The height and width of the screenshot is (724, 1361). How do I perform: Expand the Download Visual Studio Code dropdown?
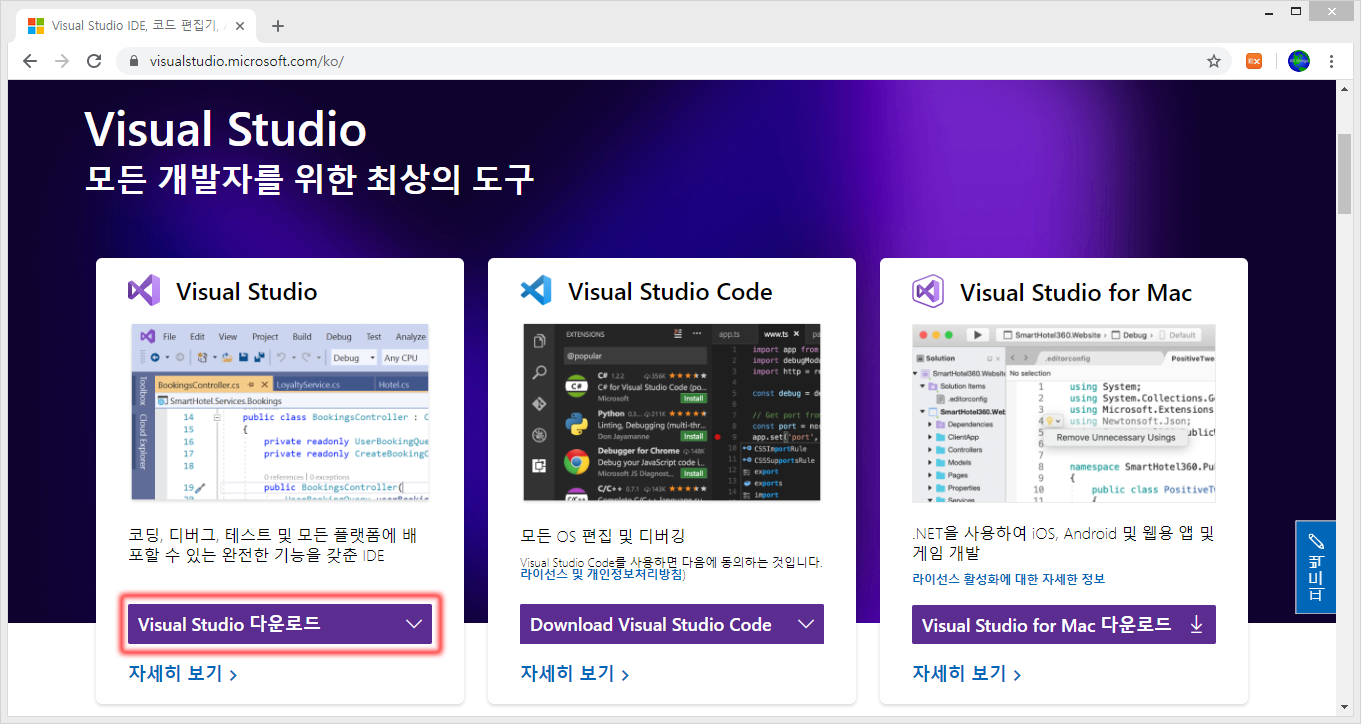(x=806, y=624)
